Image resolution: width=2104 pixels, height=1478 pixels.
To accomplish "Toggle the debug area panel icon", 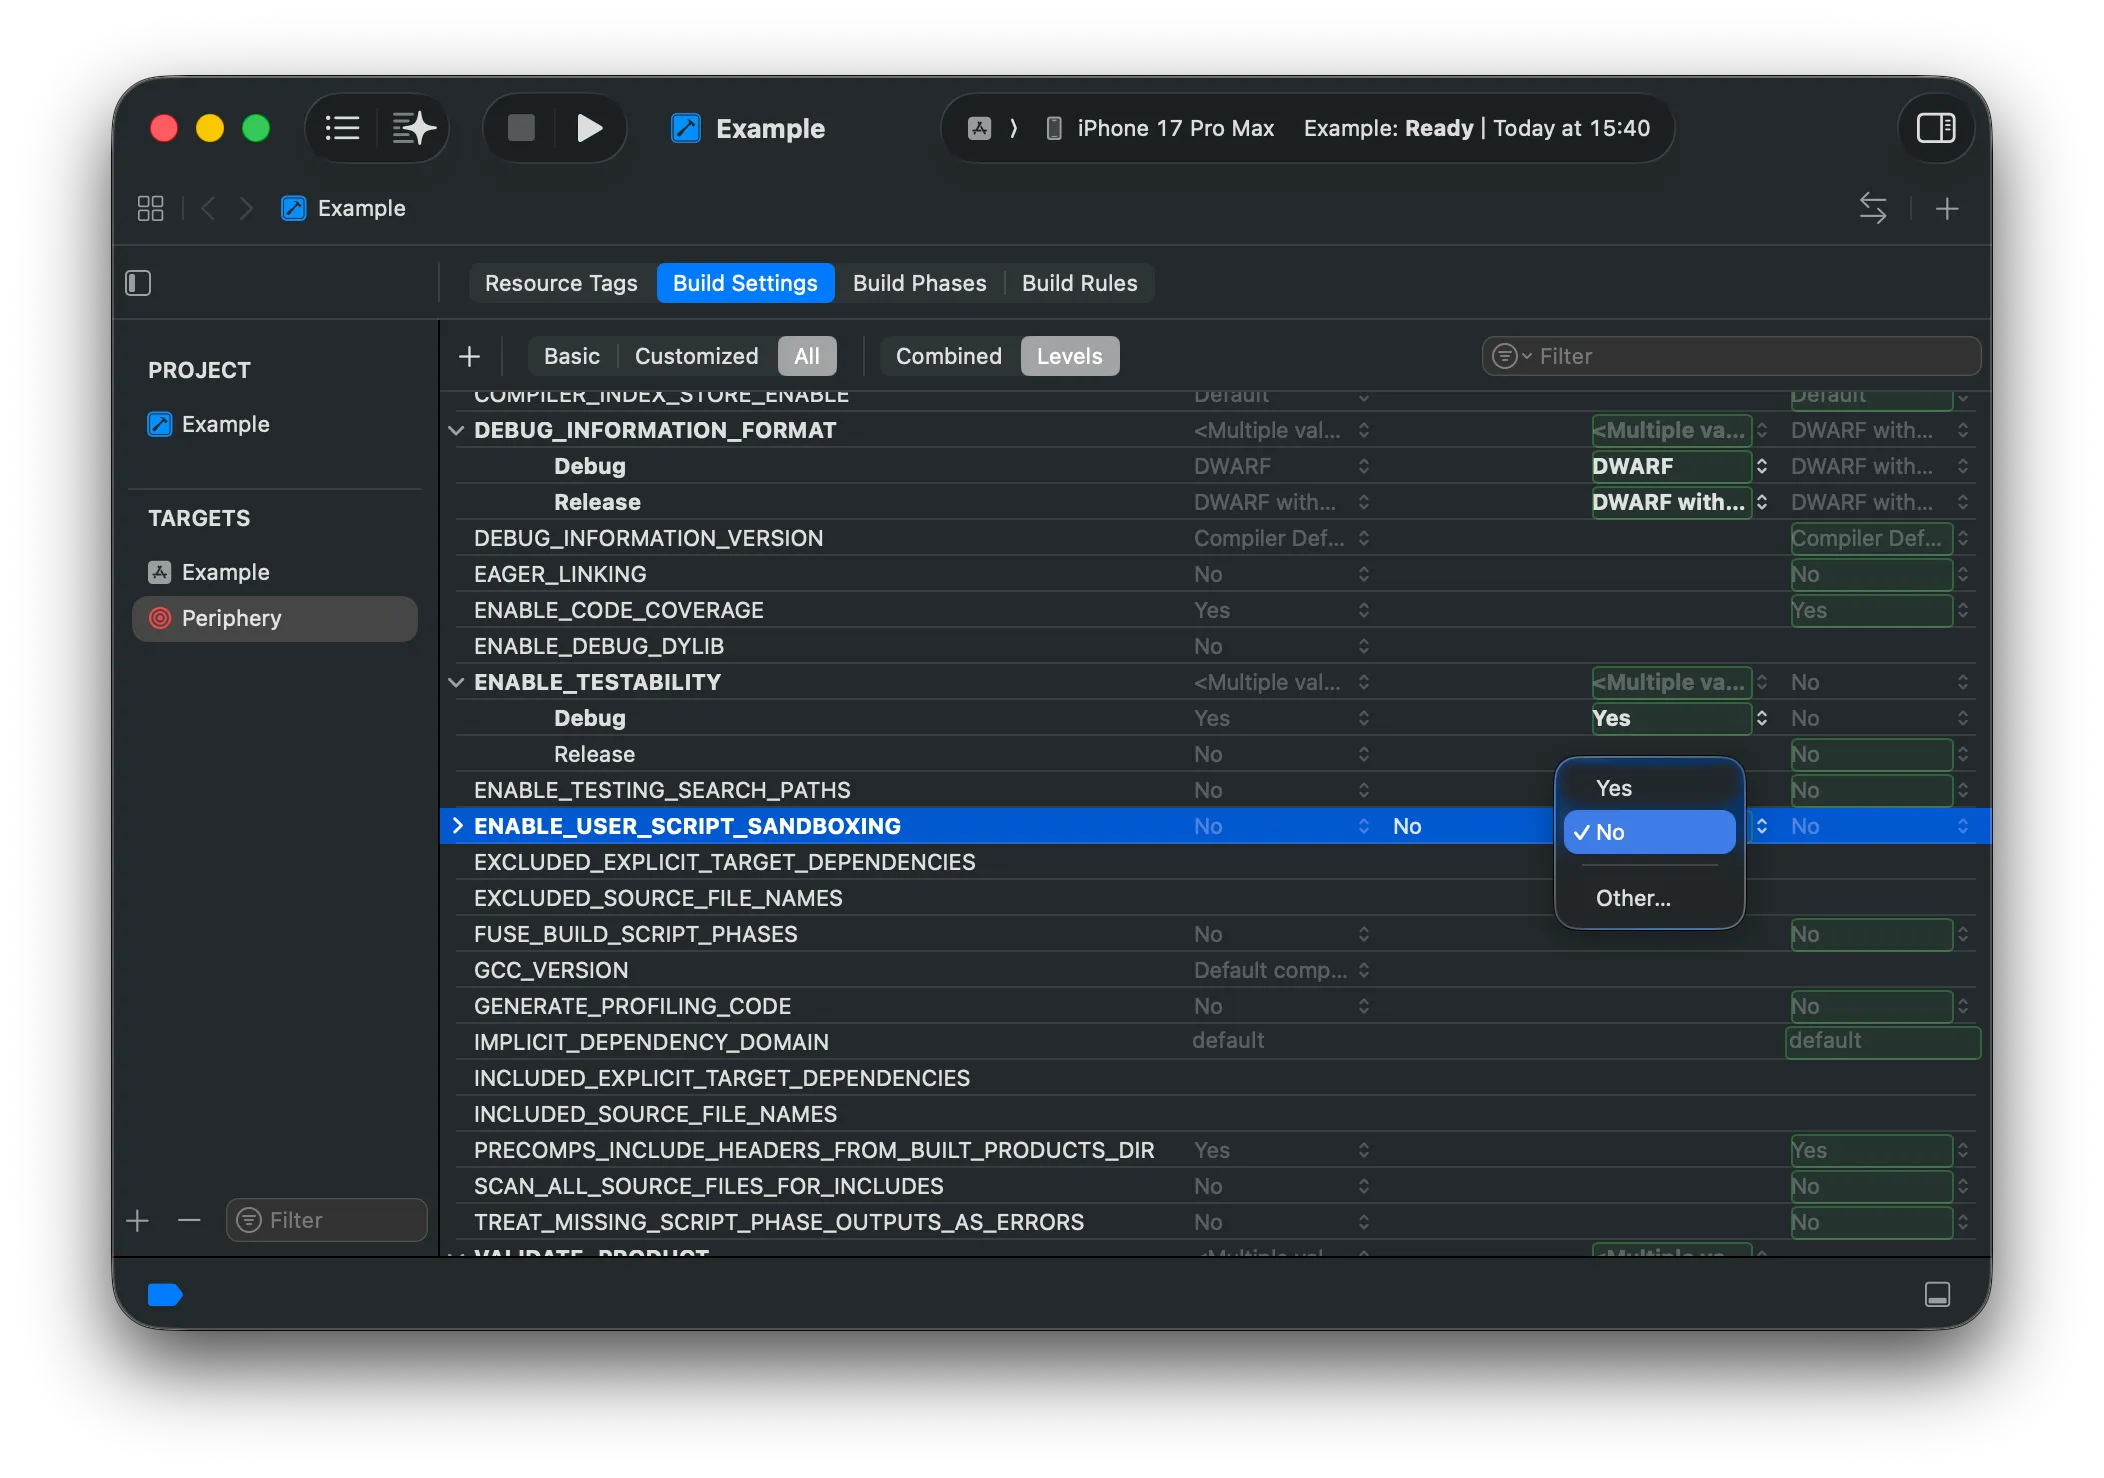I will tap(1937, 1294).
